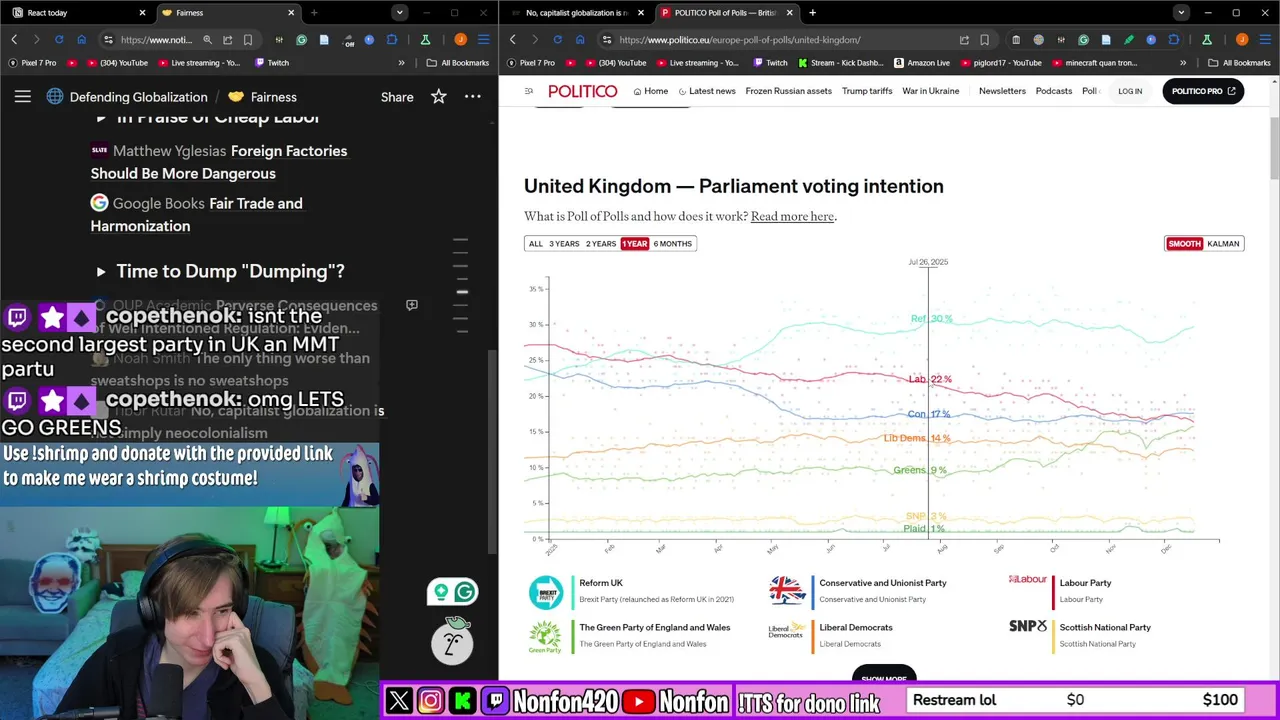
Task: Bookmark the page in left browser address bar
Action: [247, 40]
